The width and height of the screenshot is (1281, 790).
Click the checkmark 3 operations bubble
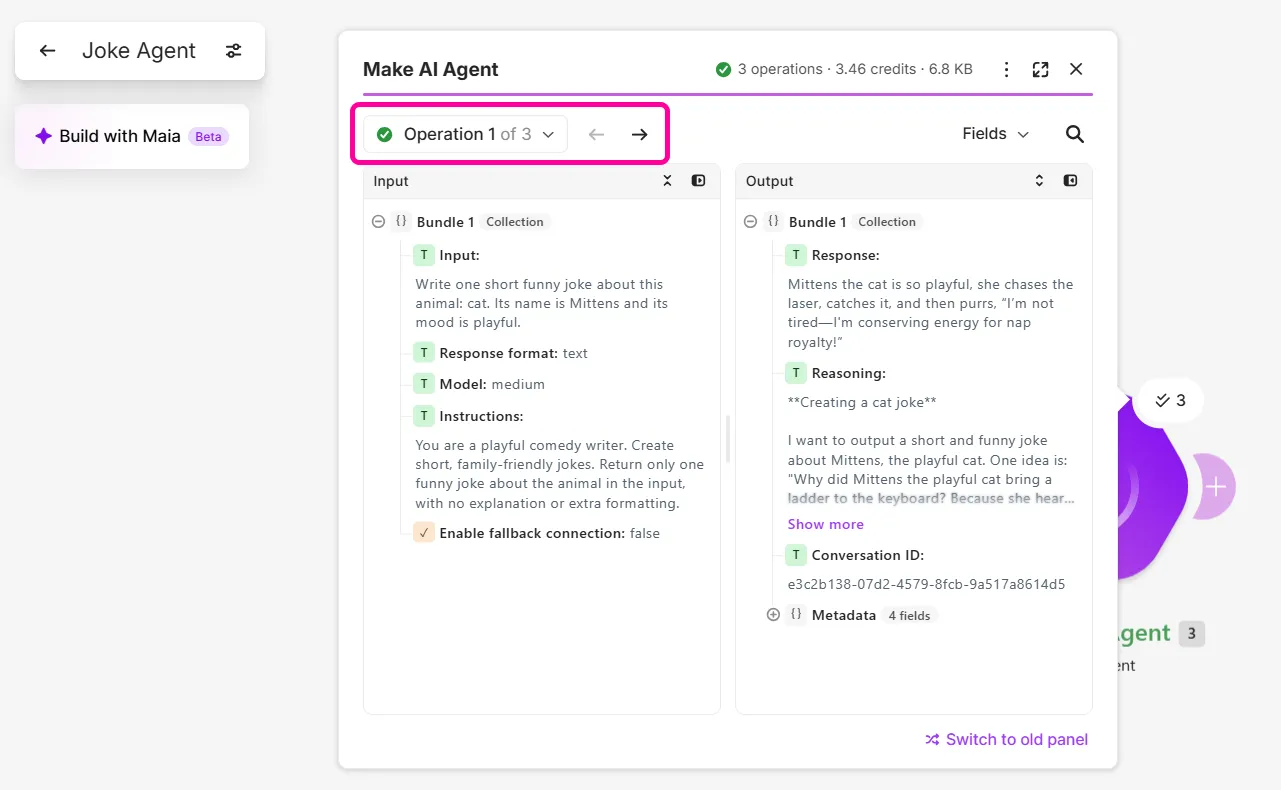click(1170, 400)
